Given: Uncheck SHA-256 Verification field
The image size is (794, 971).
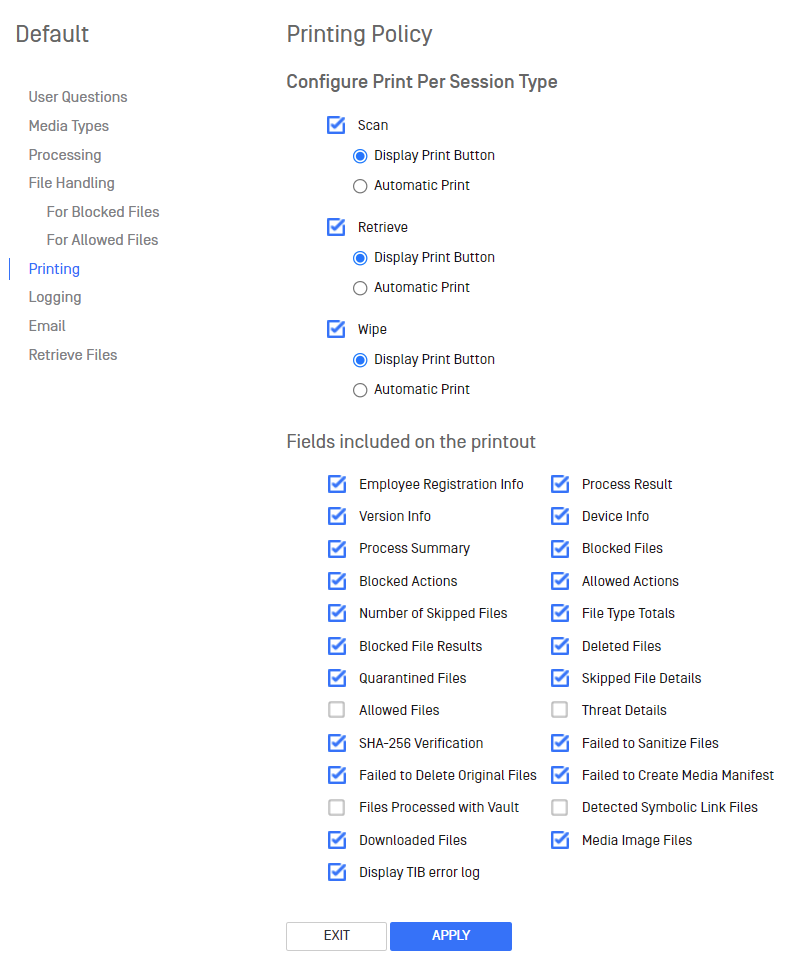Looking at the screenshot, I should click(338, 742).
